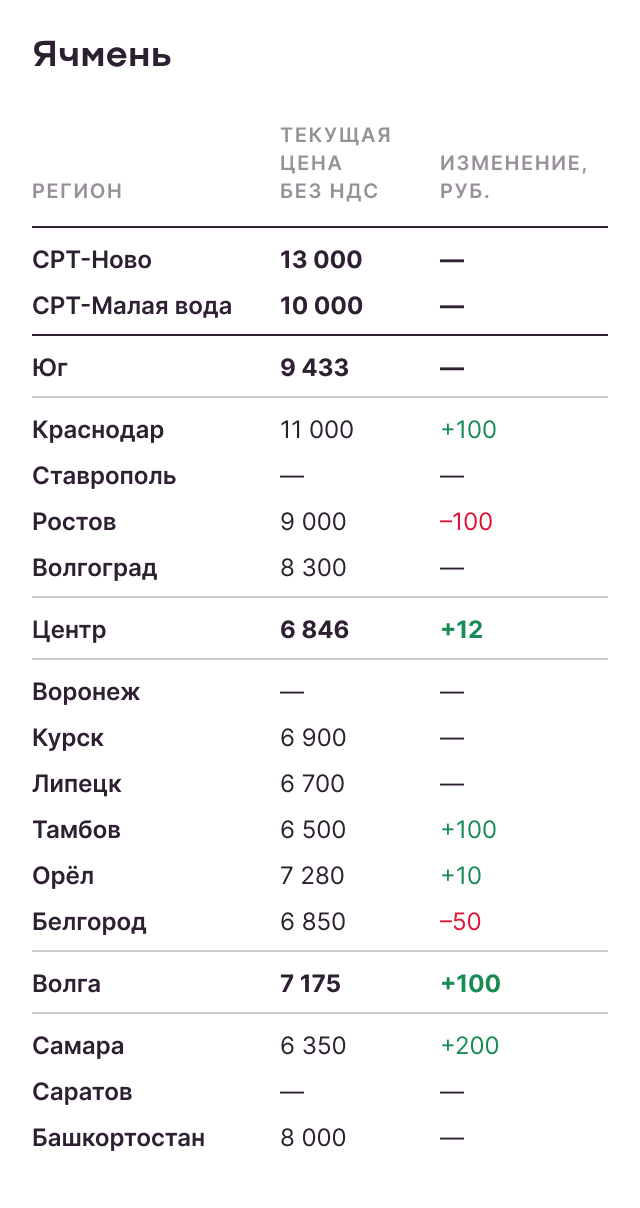
Task: Click Тамбов's +100 change value
Action: (x=468, y=830)
